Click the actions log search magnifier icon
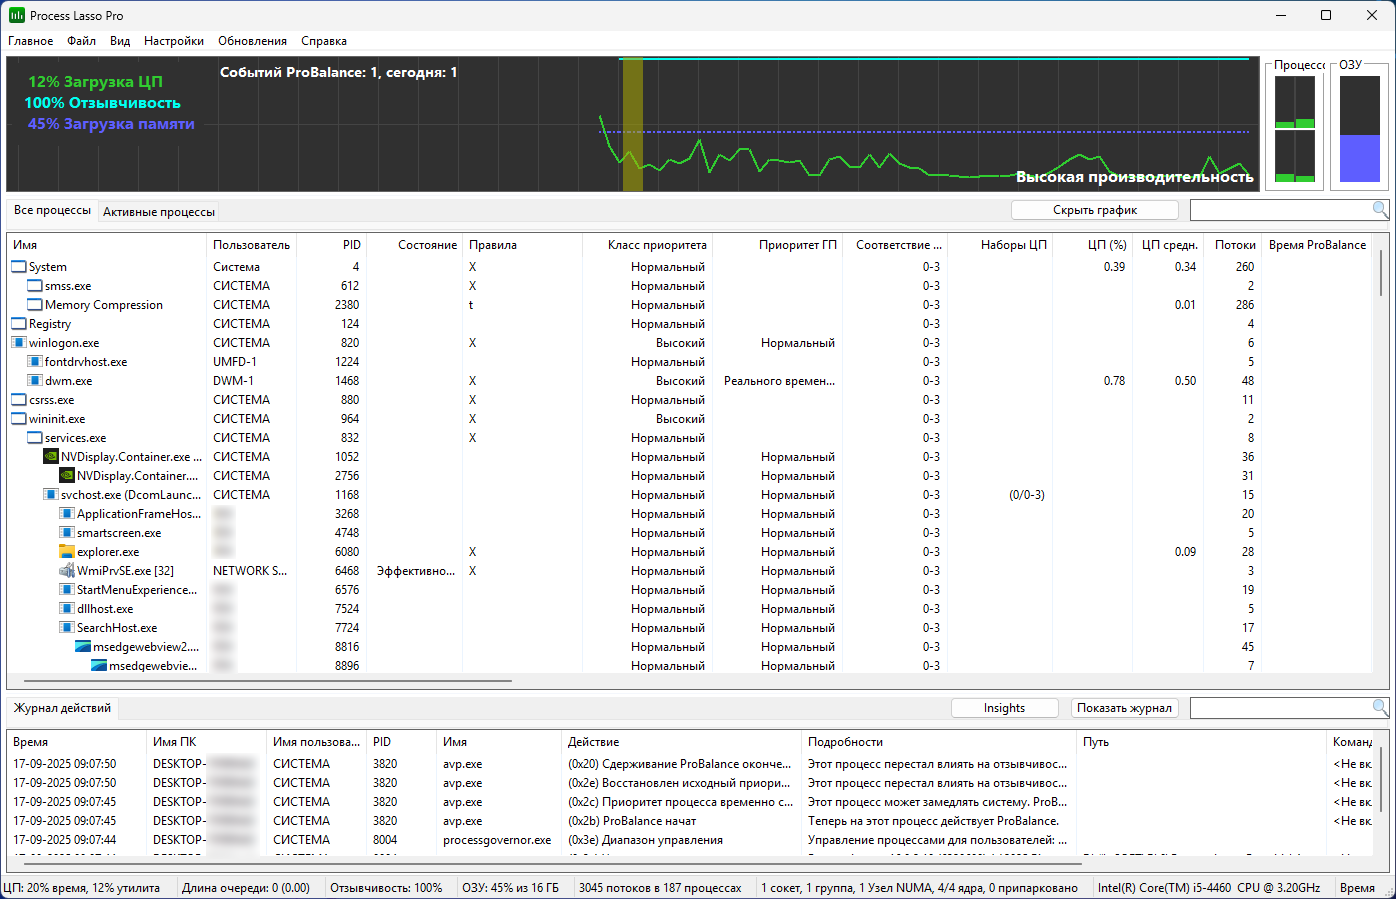 pos(1380,708)
